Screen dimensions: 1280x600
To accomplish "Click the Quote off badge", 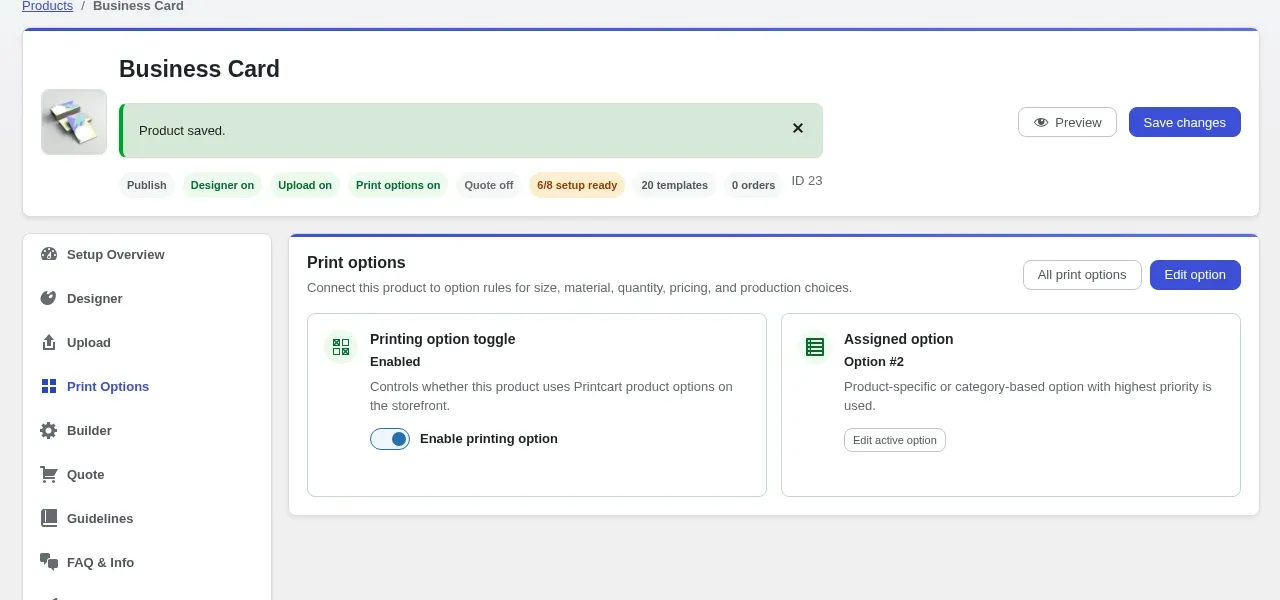I will click(x=489, y=185).
